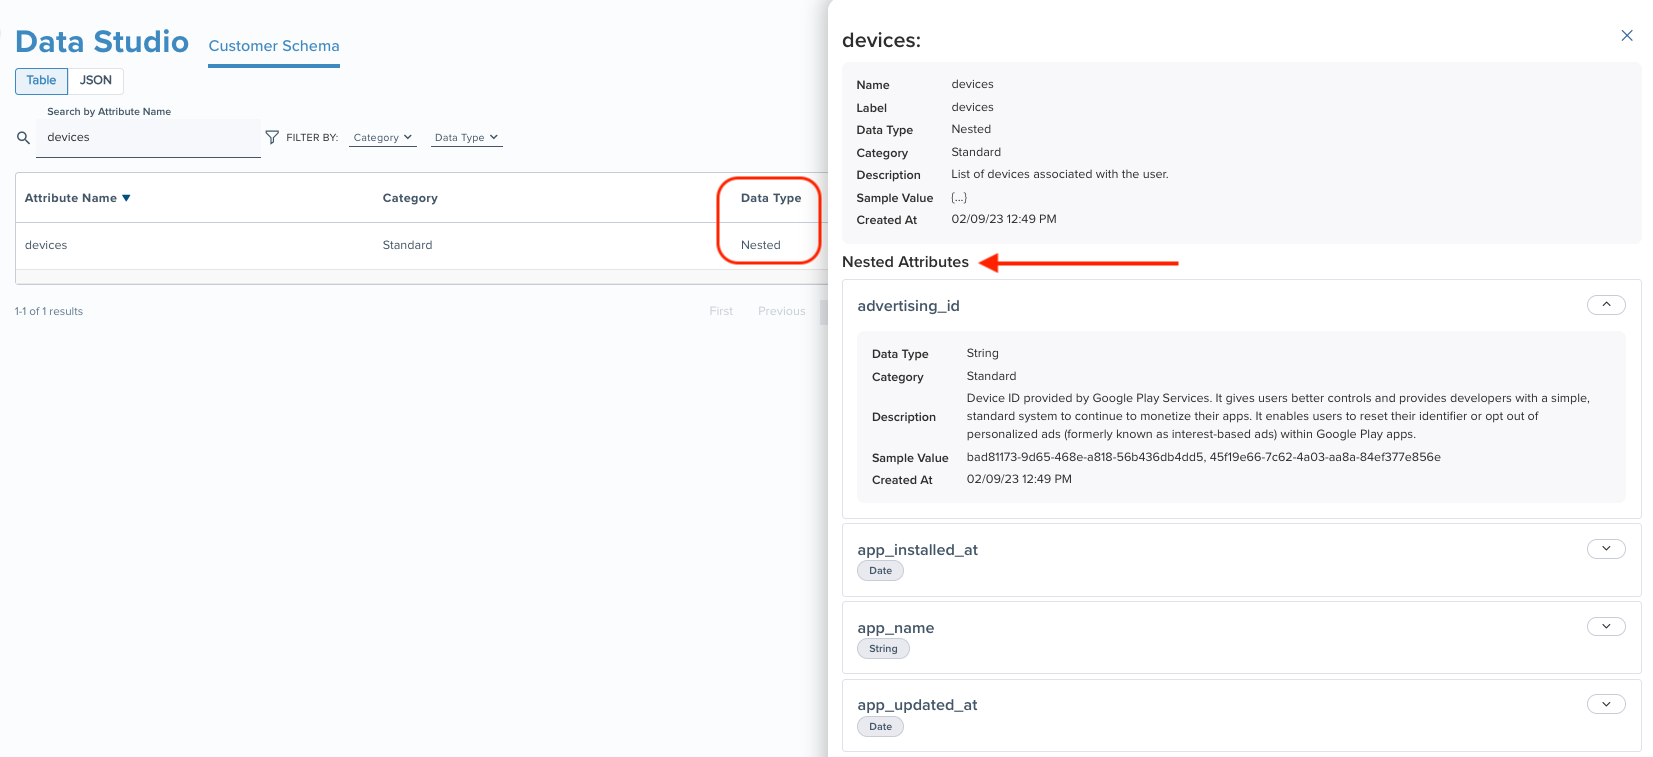Screen dimensions: 1653x757
Task: Open the Customer Schema tab
Action: [274, 46]
